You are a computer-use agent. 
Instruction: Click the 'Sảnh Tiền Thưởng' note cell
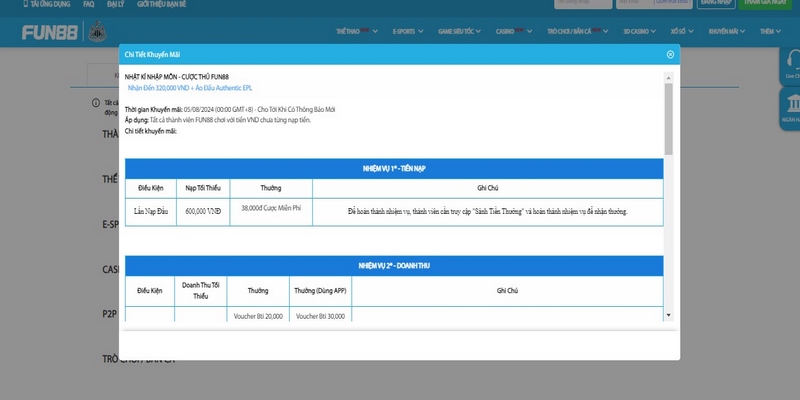click(x=488, y=212)
